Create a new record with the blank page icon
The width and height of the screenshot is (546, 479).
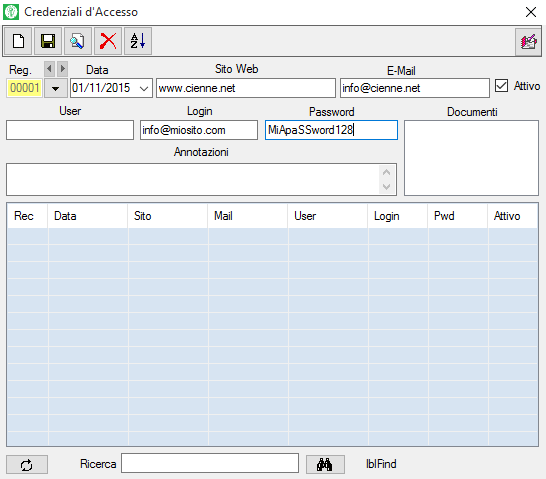pos(18,41)
